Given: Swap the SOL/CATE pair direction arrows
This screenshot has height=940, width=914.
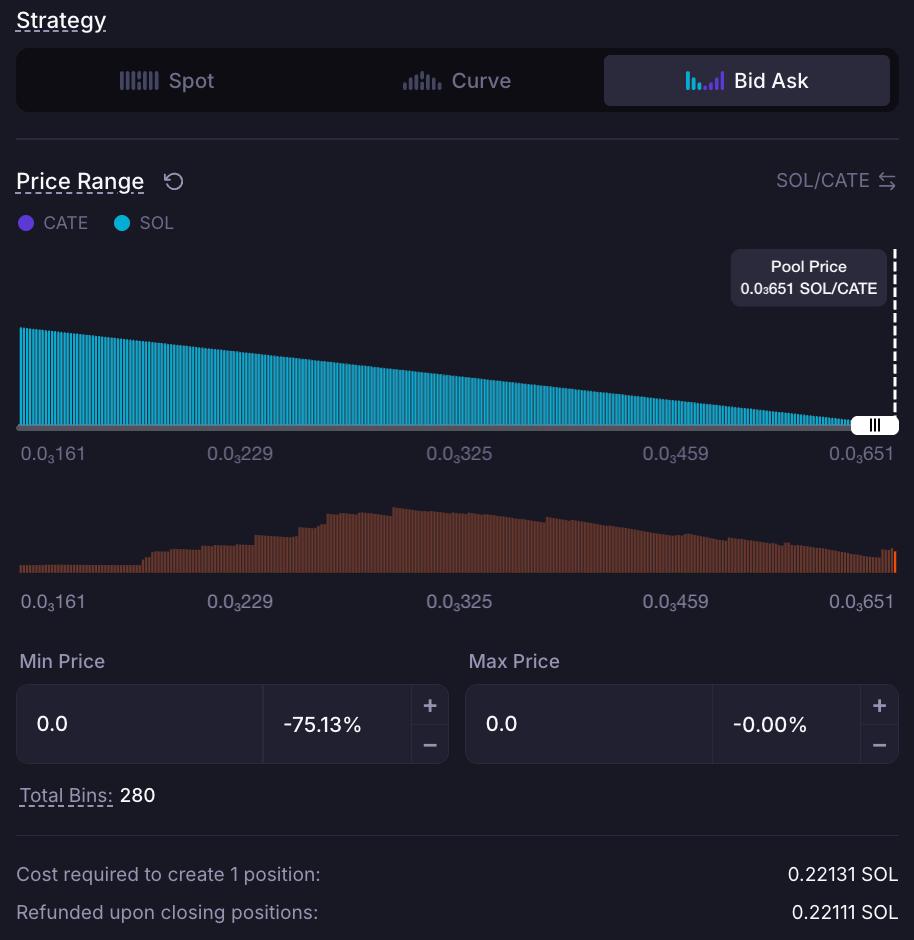Looking at the screenshot, I should pos(887,180).
